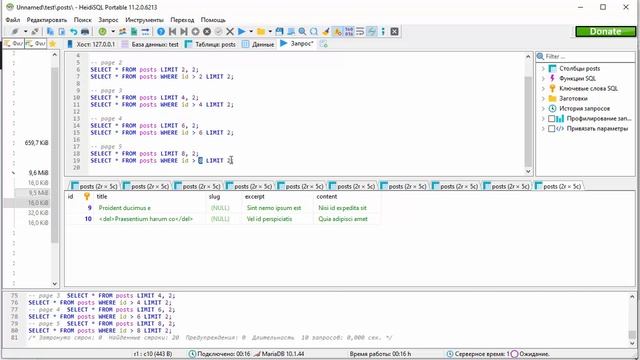Expand the SQL keywords tree node
The width and height of the screenshot is (640, 360).
[x=543, y=89]
